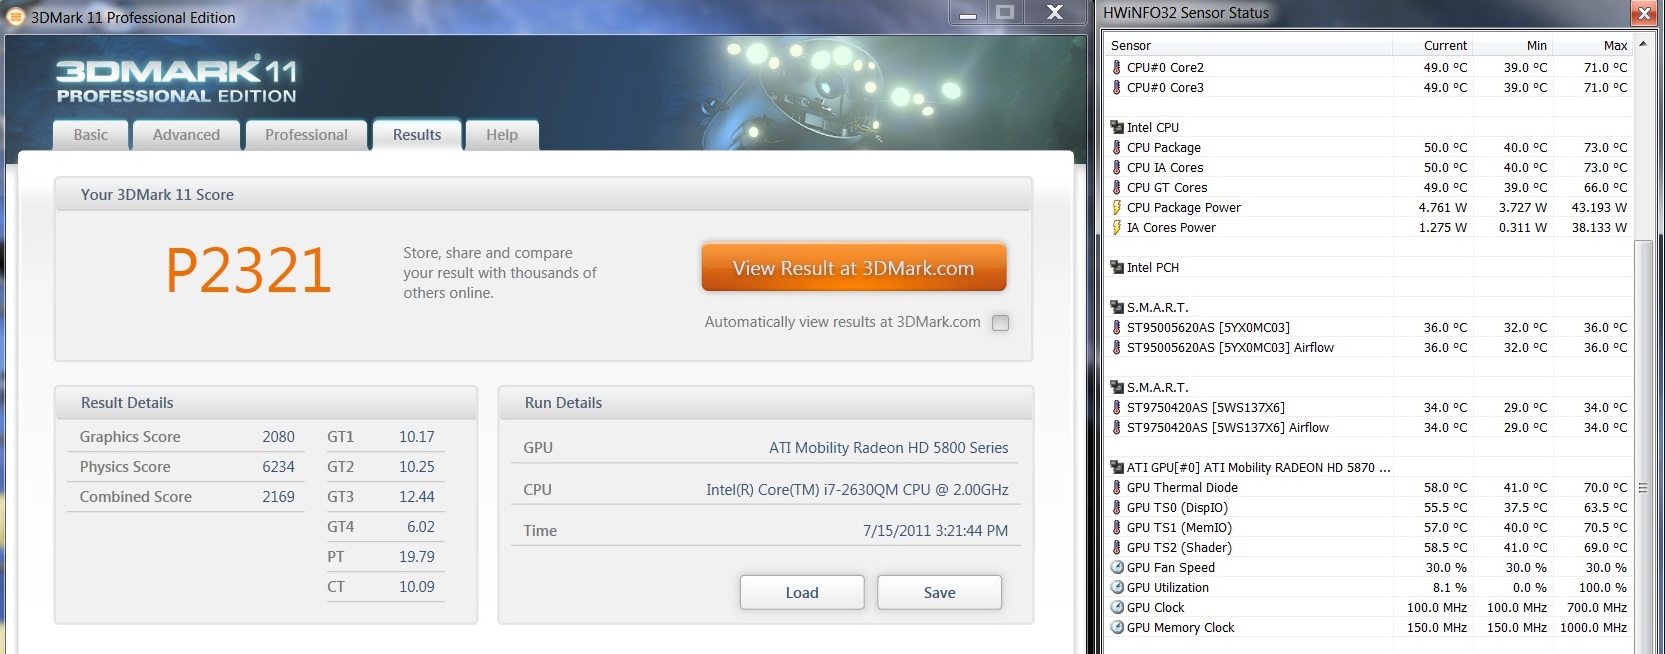The height and width of the screenshot is (654, 1665).
Task: Click ATI Mobility Radeon HD 5800 Series text
Action: 888,448
